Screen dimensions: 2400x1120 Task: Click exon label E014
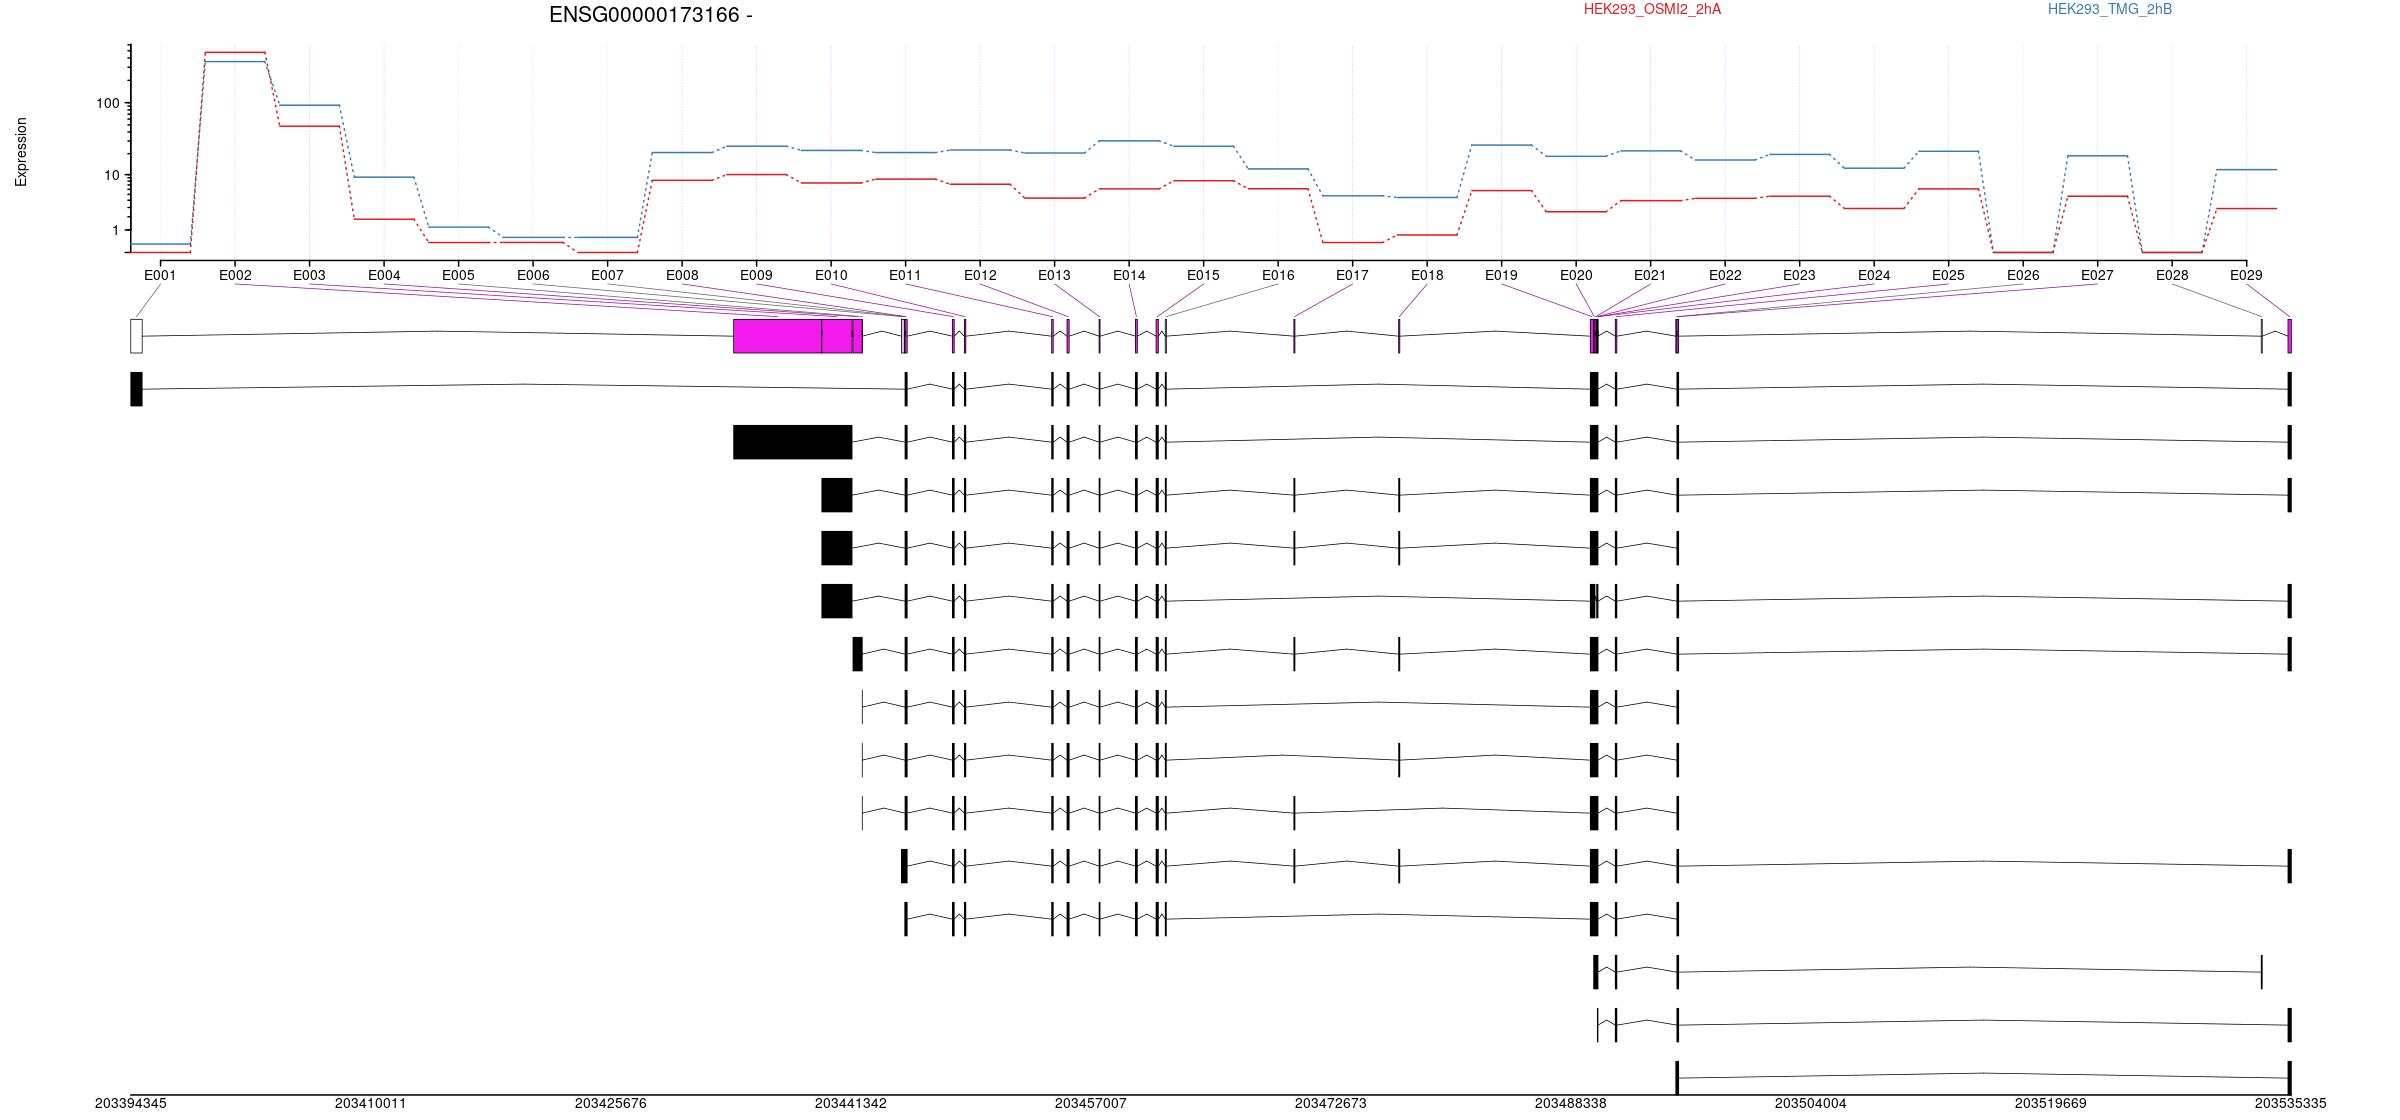(x=1129, y=275)
